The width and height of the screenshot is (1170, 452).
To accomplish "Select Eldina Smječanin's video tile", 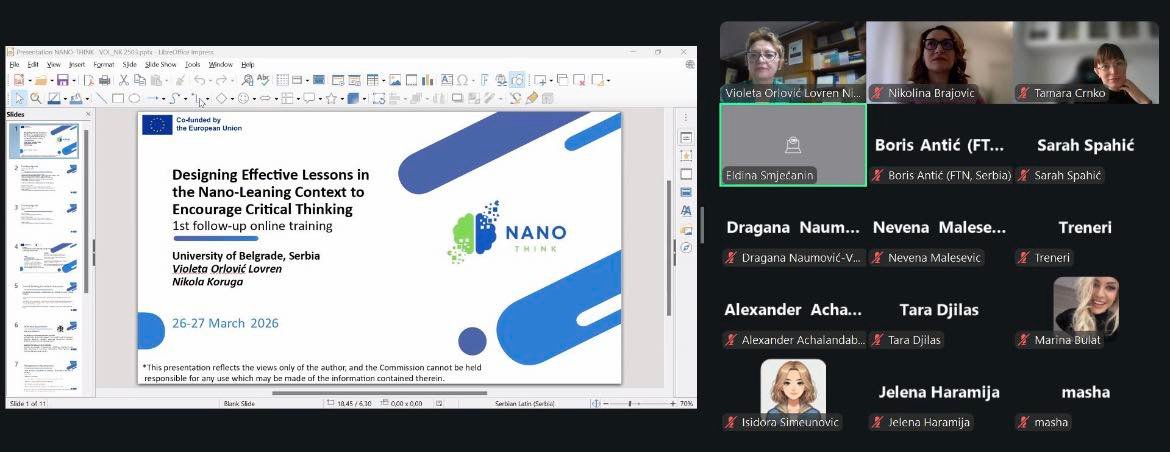I will 792,145.
